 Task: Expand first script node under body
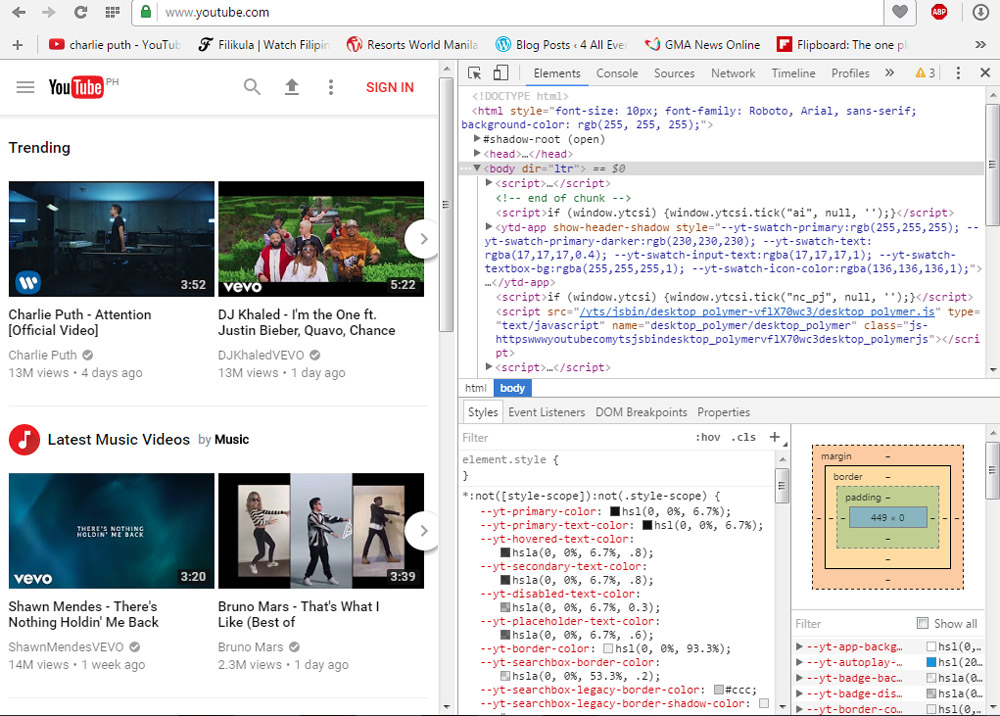point(489,182)
